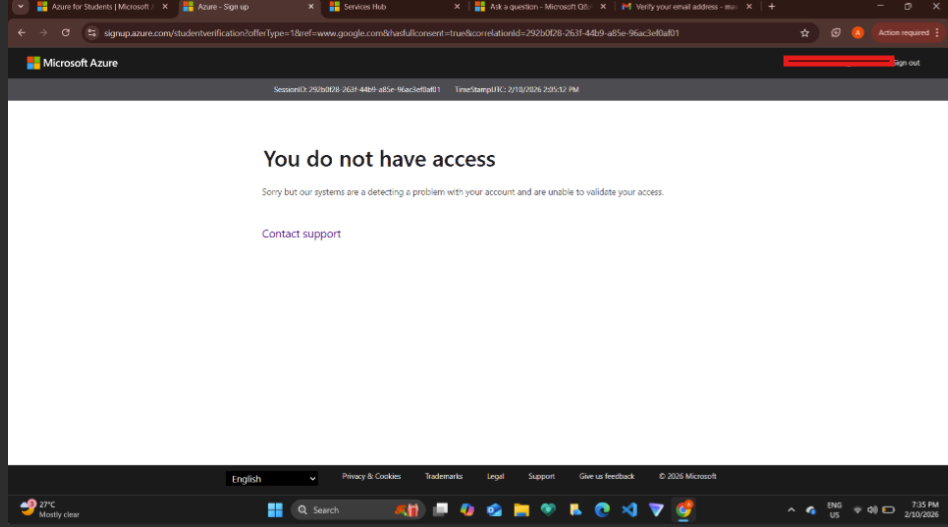Open Chrome three-dot menu

click(x=937, y=33)
